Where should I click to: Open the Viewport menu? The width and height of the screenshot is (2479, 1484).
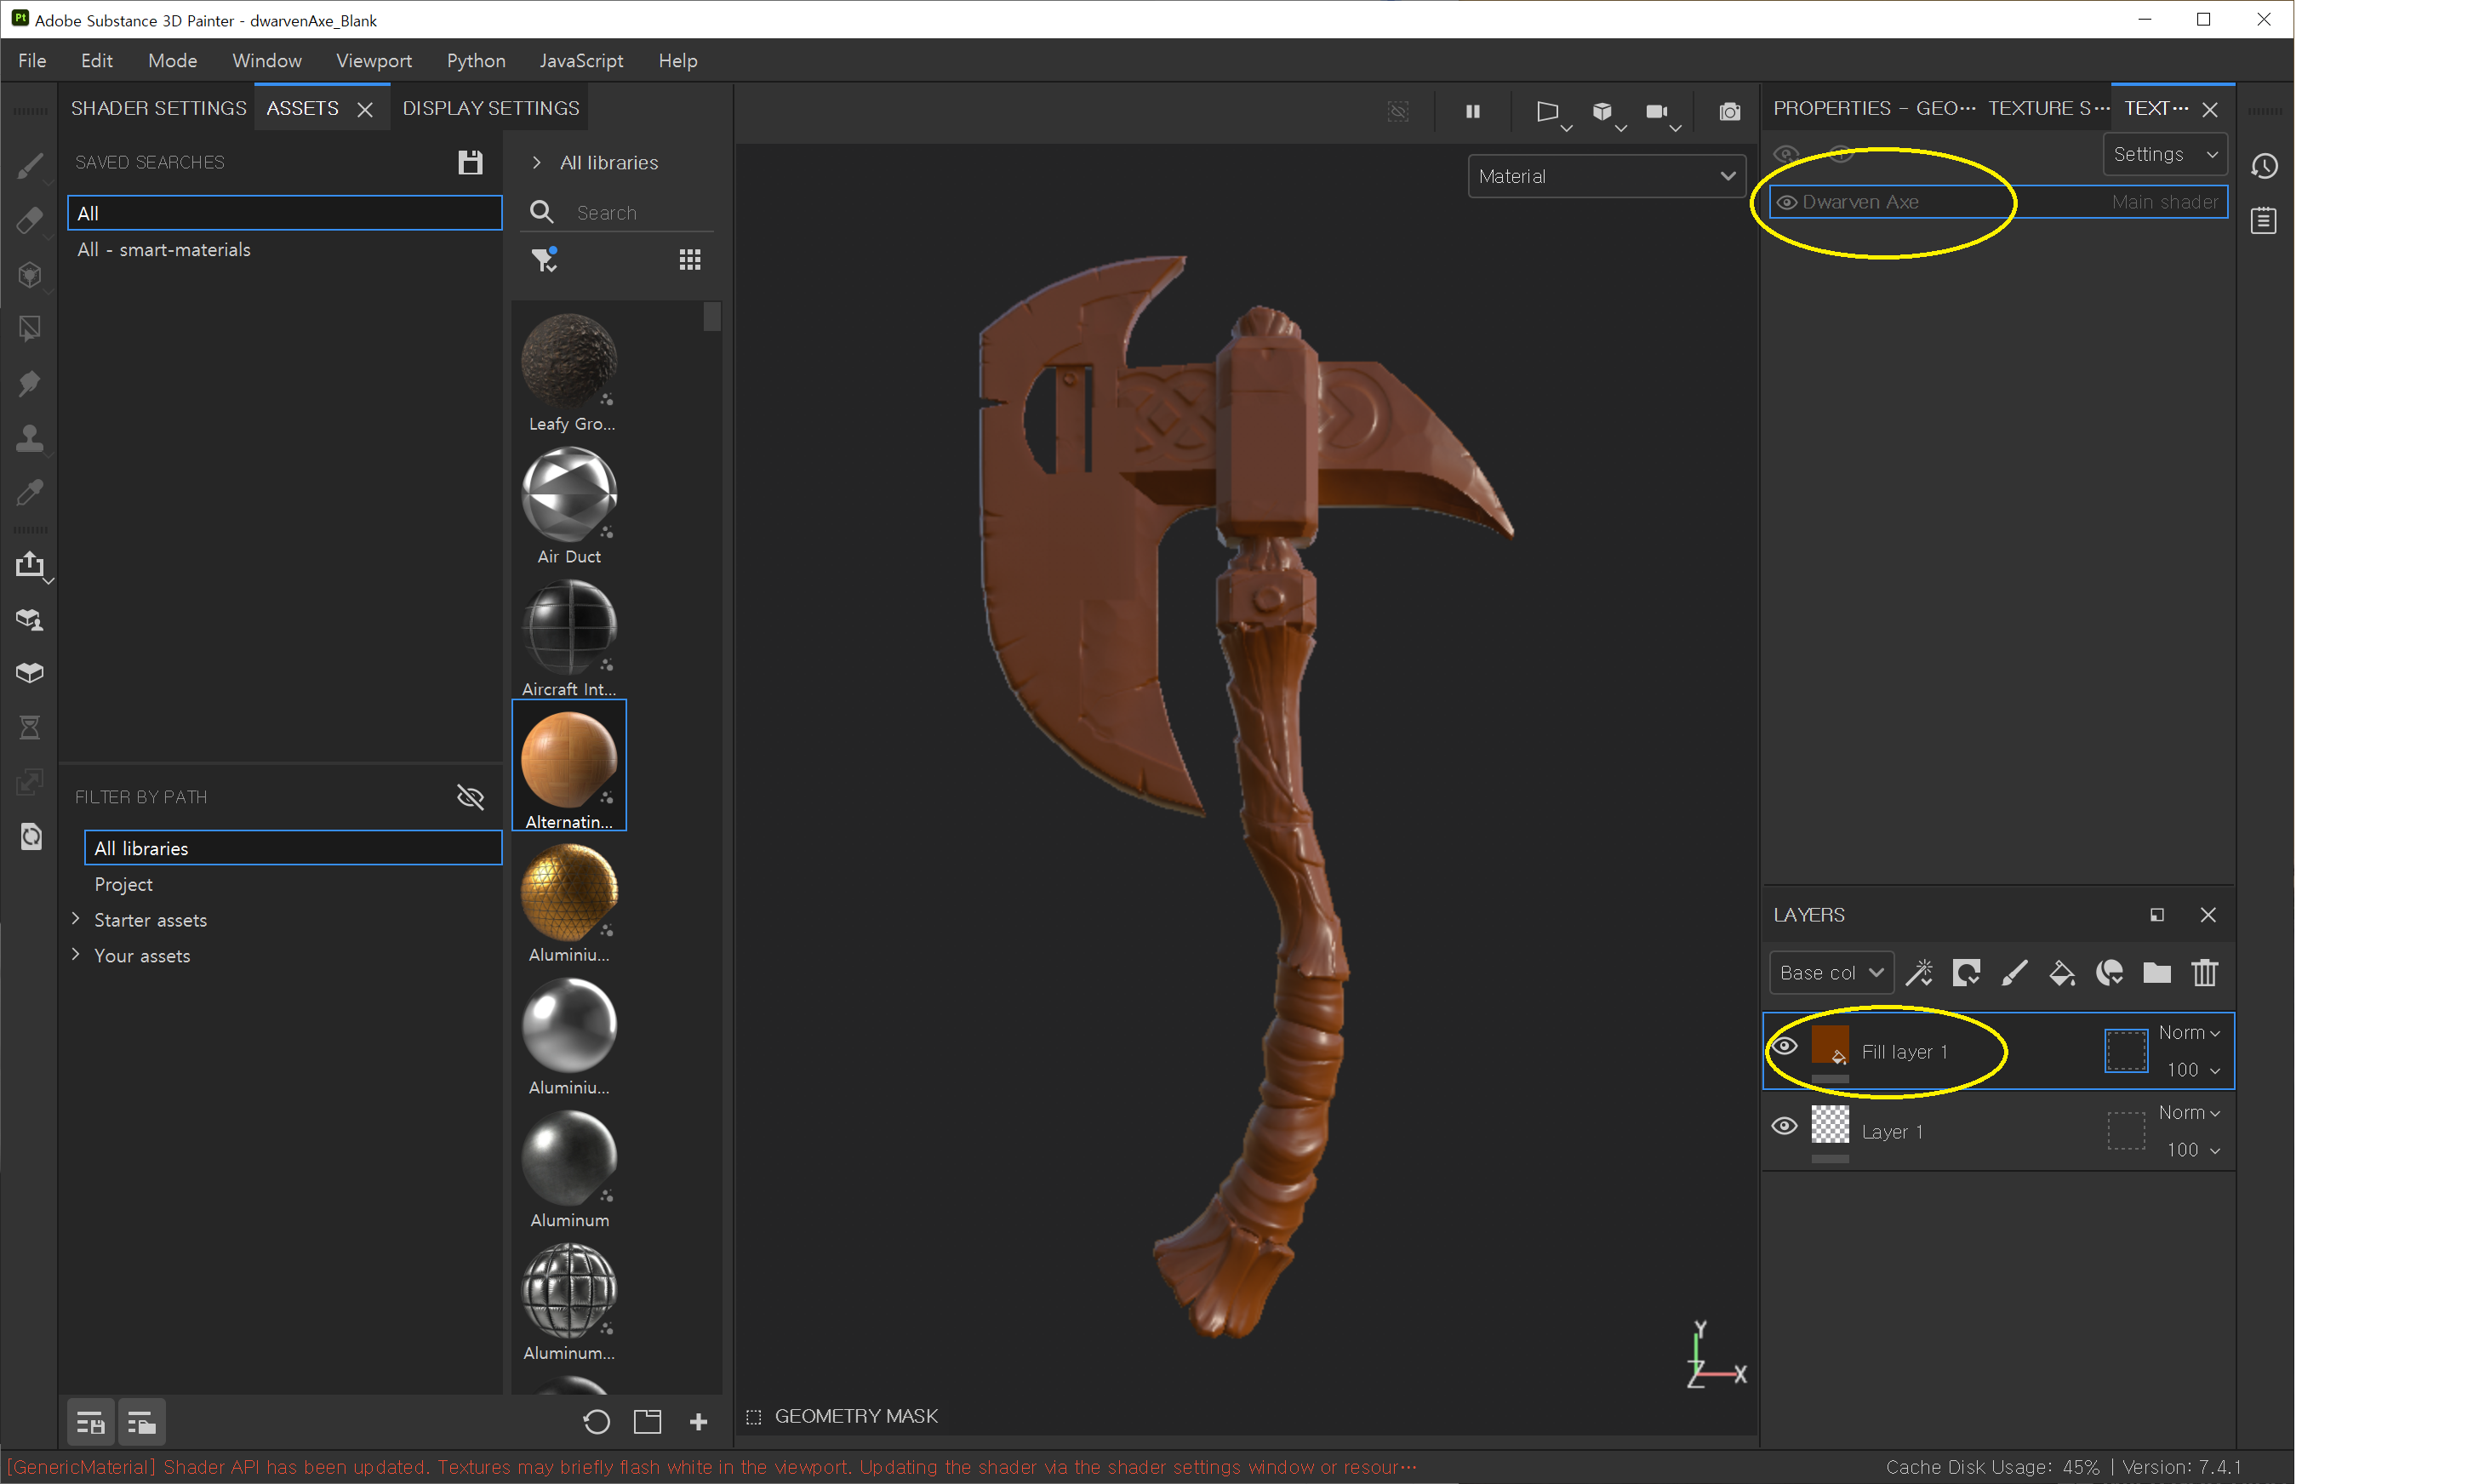(x=373, y=60)
